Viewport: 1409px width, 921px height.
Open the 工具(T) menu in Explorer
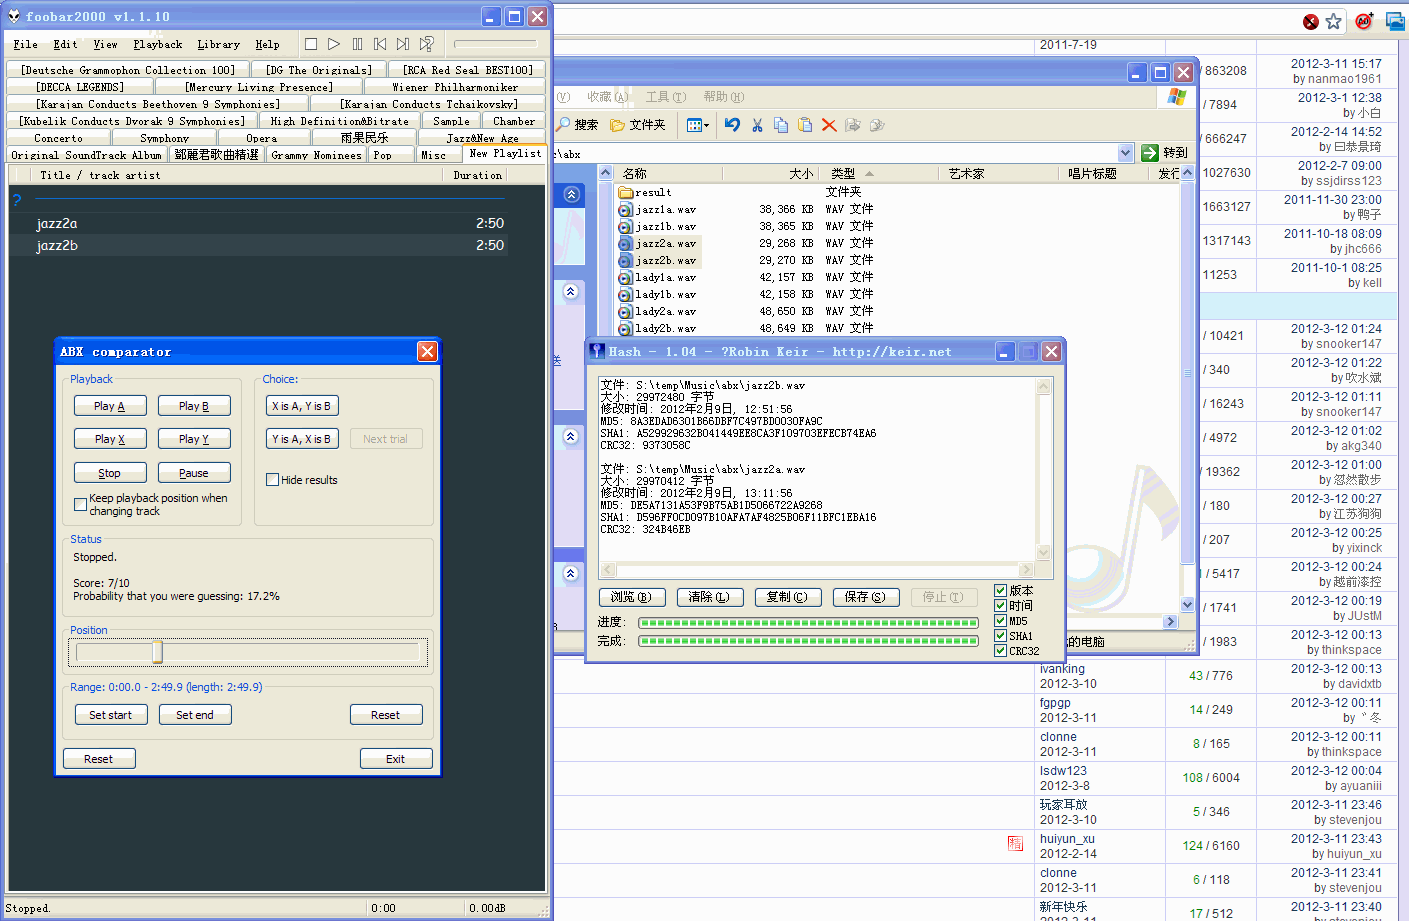[x=666, y=97]
